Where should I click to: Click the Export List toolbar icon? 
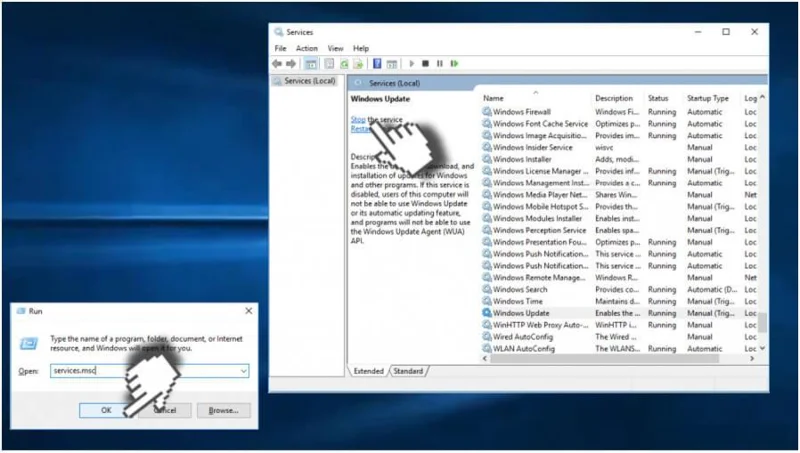[358, 64]
